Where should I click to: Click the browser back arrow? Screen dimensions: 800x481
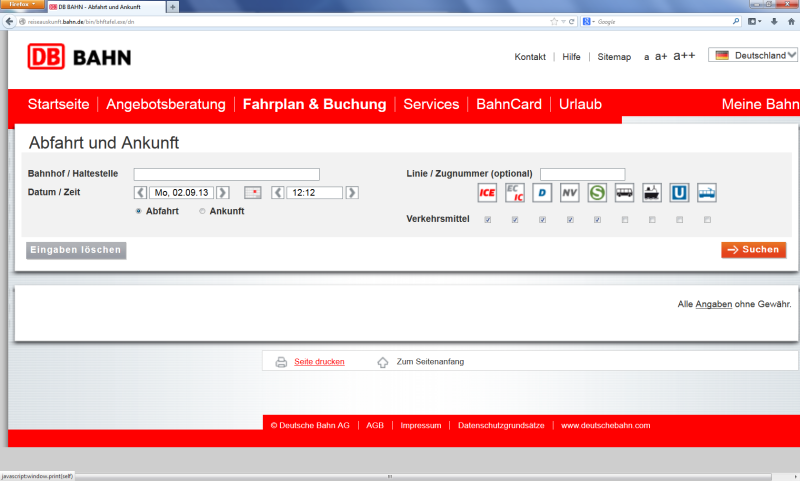(x=9, y=21)
